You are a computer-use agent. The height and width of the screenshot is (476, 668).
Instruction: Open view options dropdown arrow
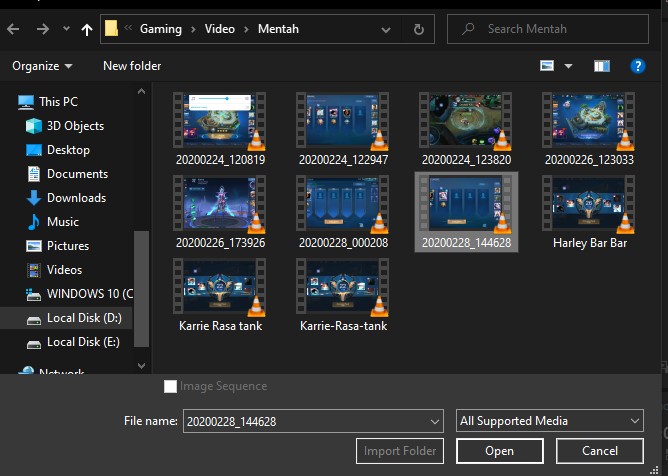click(568, 66)
